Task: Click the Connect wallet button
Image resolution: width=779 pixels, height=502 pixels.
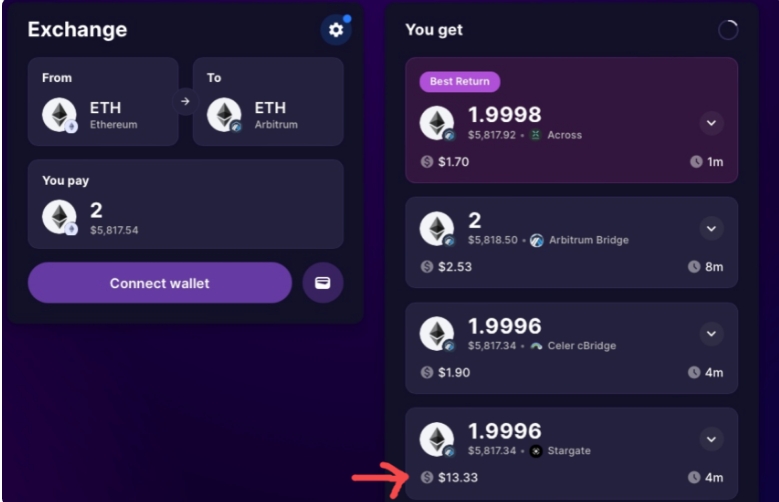Action: 159,283
